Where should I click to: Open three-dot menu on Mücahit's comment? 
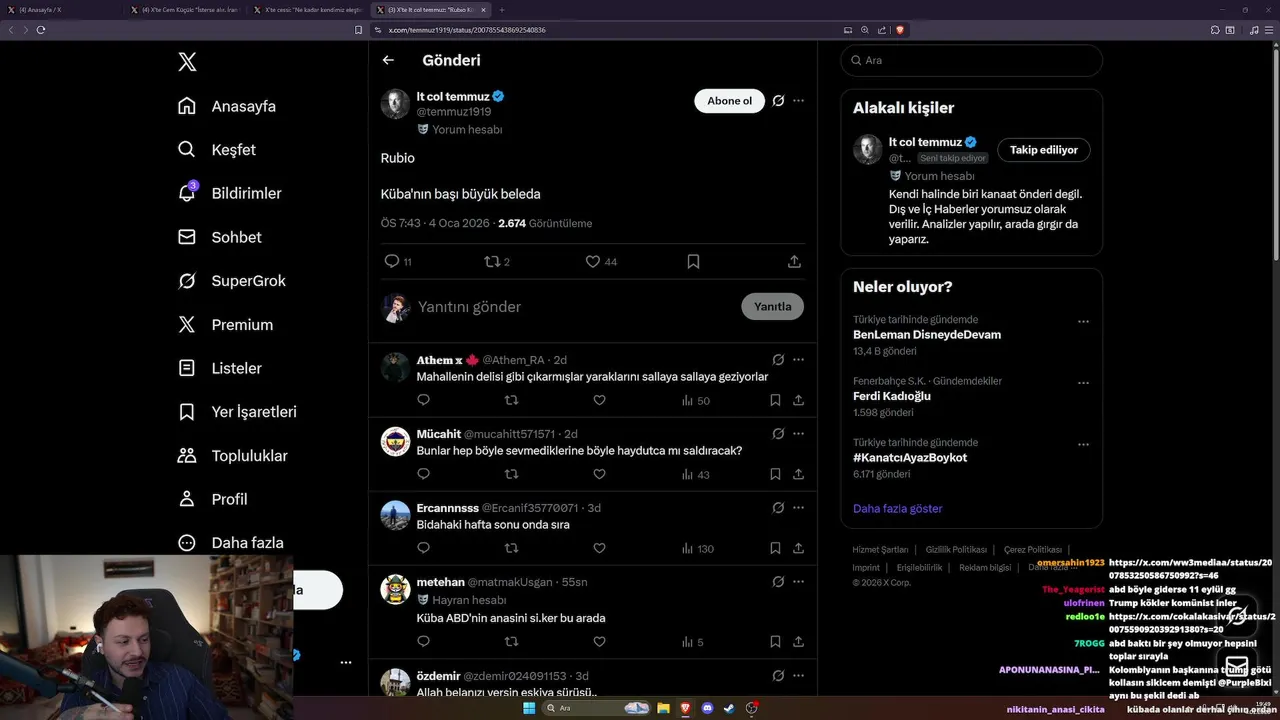798,434
